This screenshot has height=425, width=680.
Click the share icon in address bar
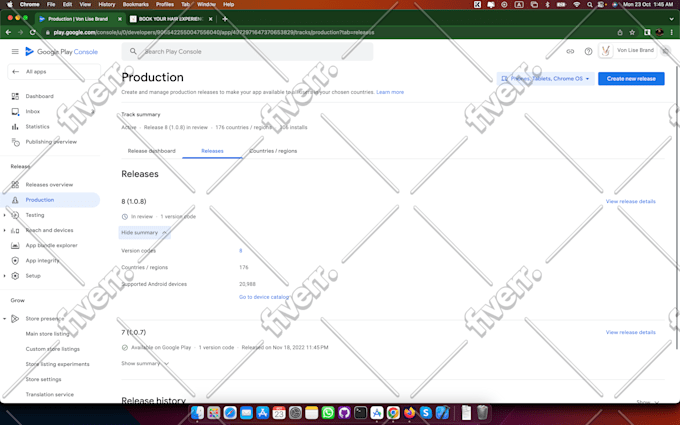(x=620, y=33)
